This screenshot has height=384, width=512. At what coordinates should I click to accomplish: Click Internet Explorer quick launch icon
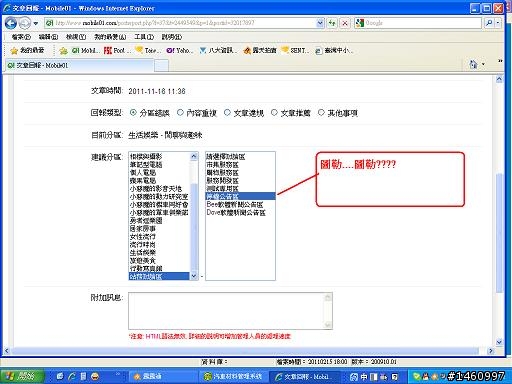[72, 377]
